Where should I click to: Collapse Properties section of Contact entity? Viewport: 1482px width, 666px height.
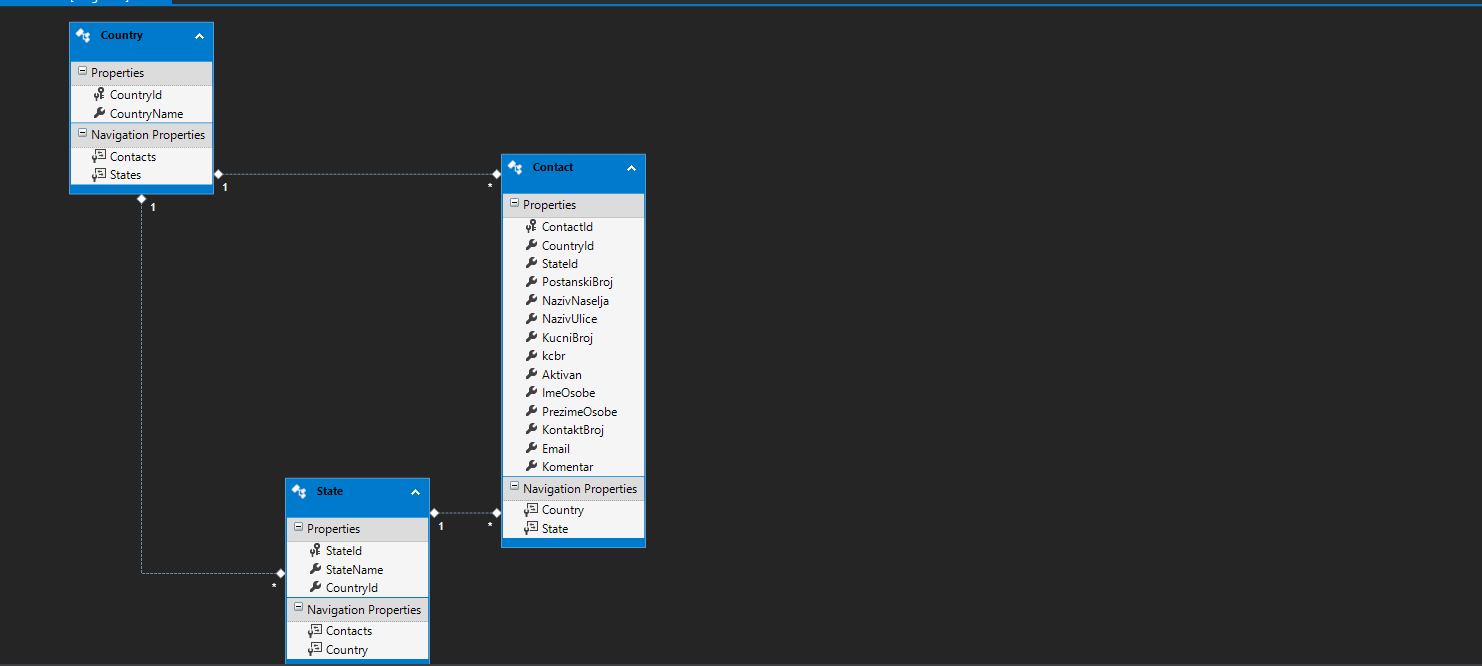tap(514, 204)
